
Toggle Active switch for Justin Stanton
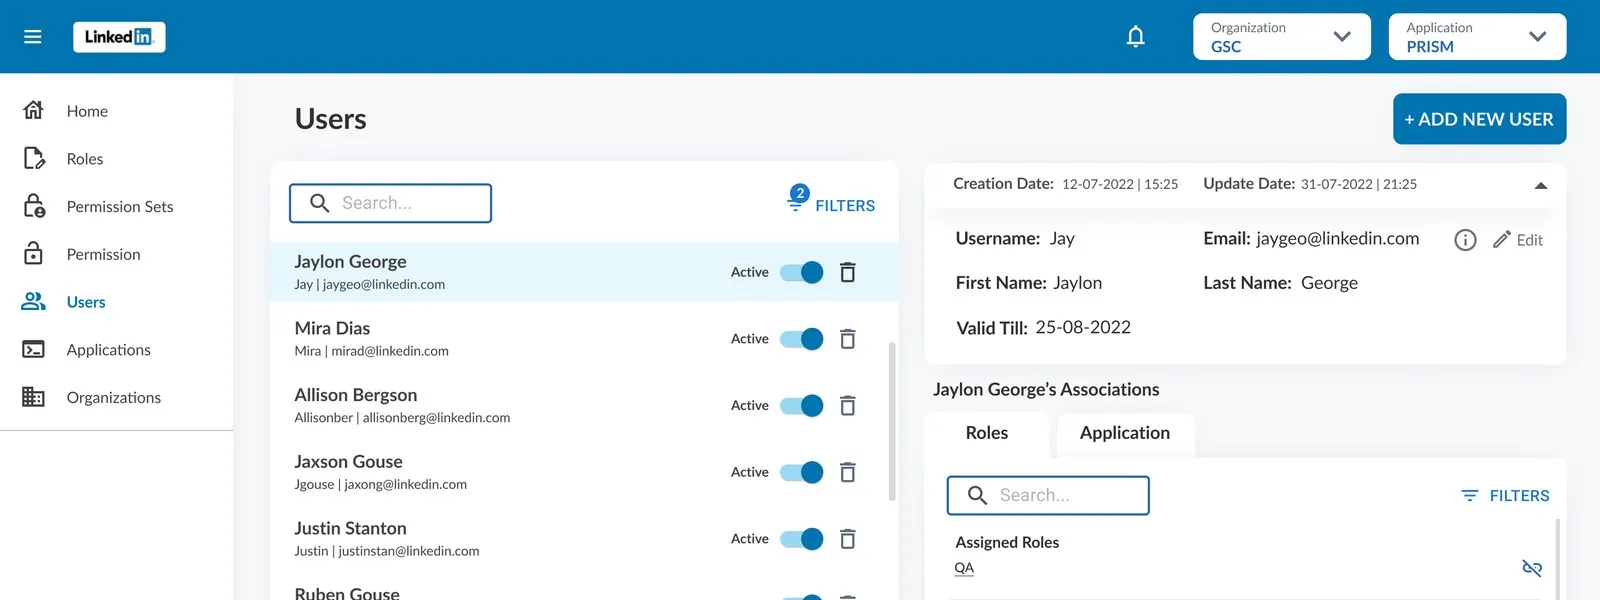(x=801, y=539)
